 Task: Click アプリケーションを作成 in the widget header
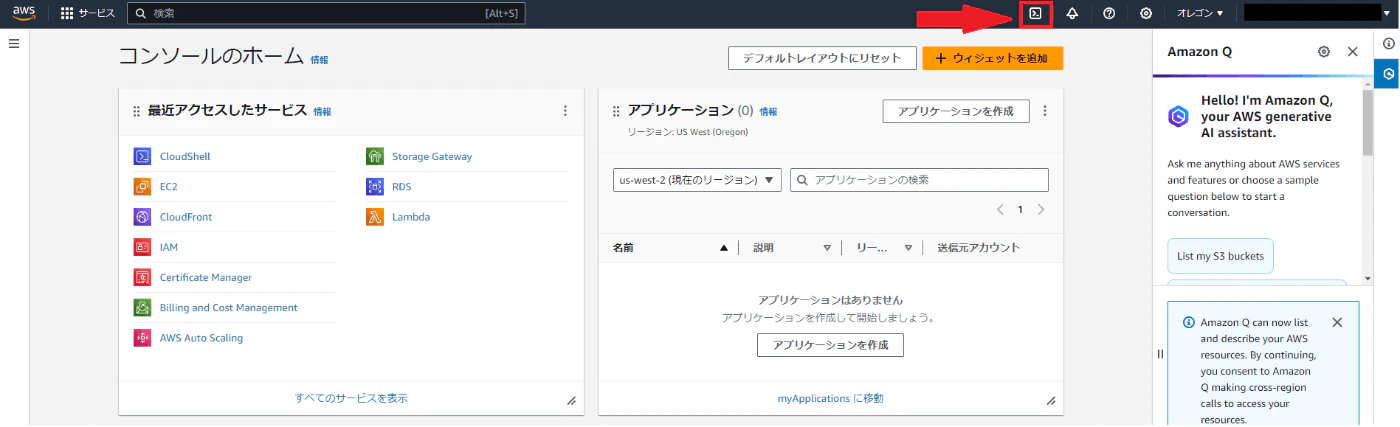tap(956, 111)
